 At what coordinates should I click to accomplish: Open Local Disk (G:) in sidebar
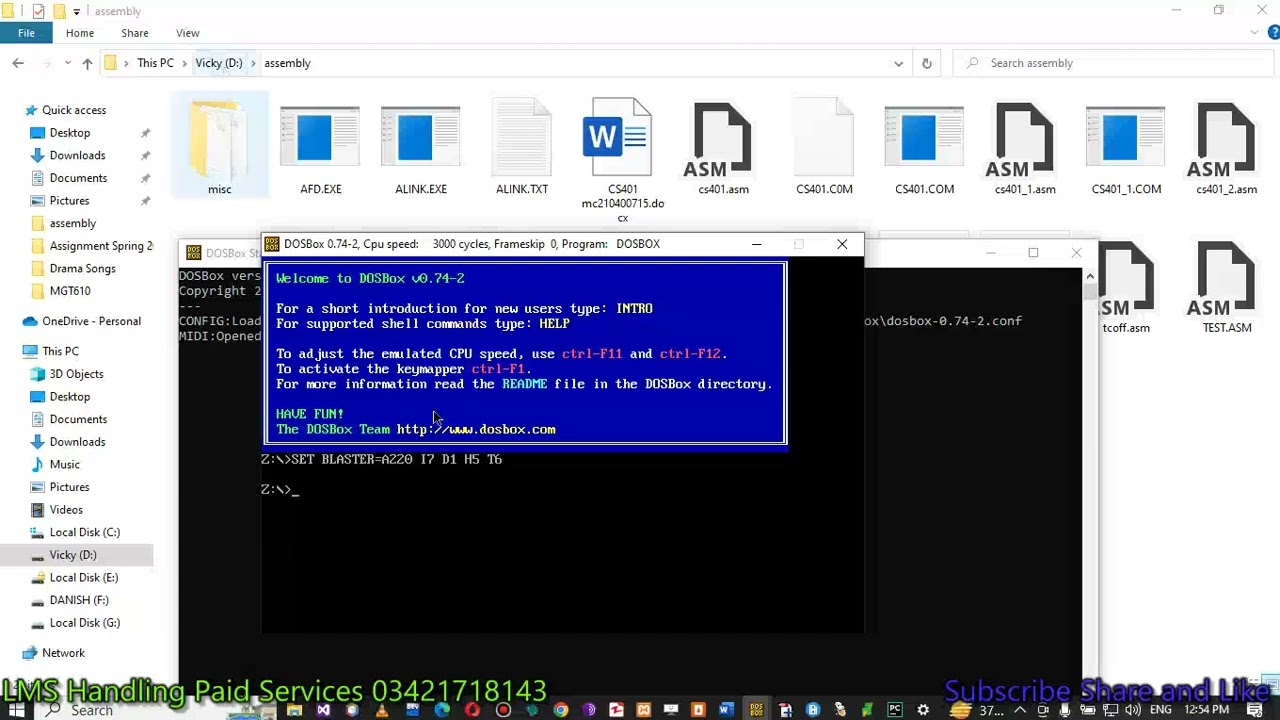click(x=84, y=622)
